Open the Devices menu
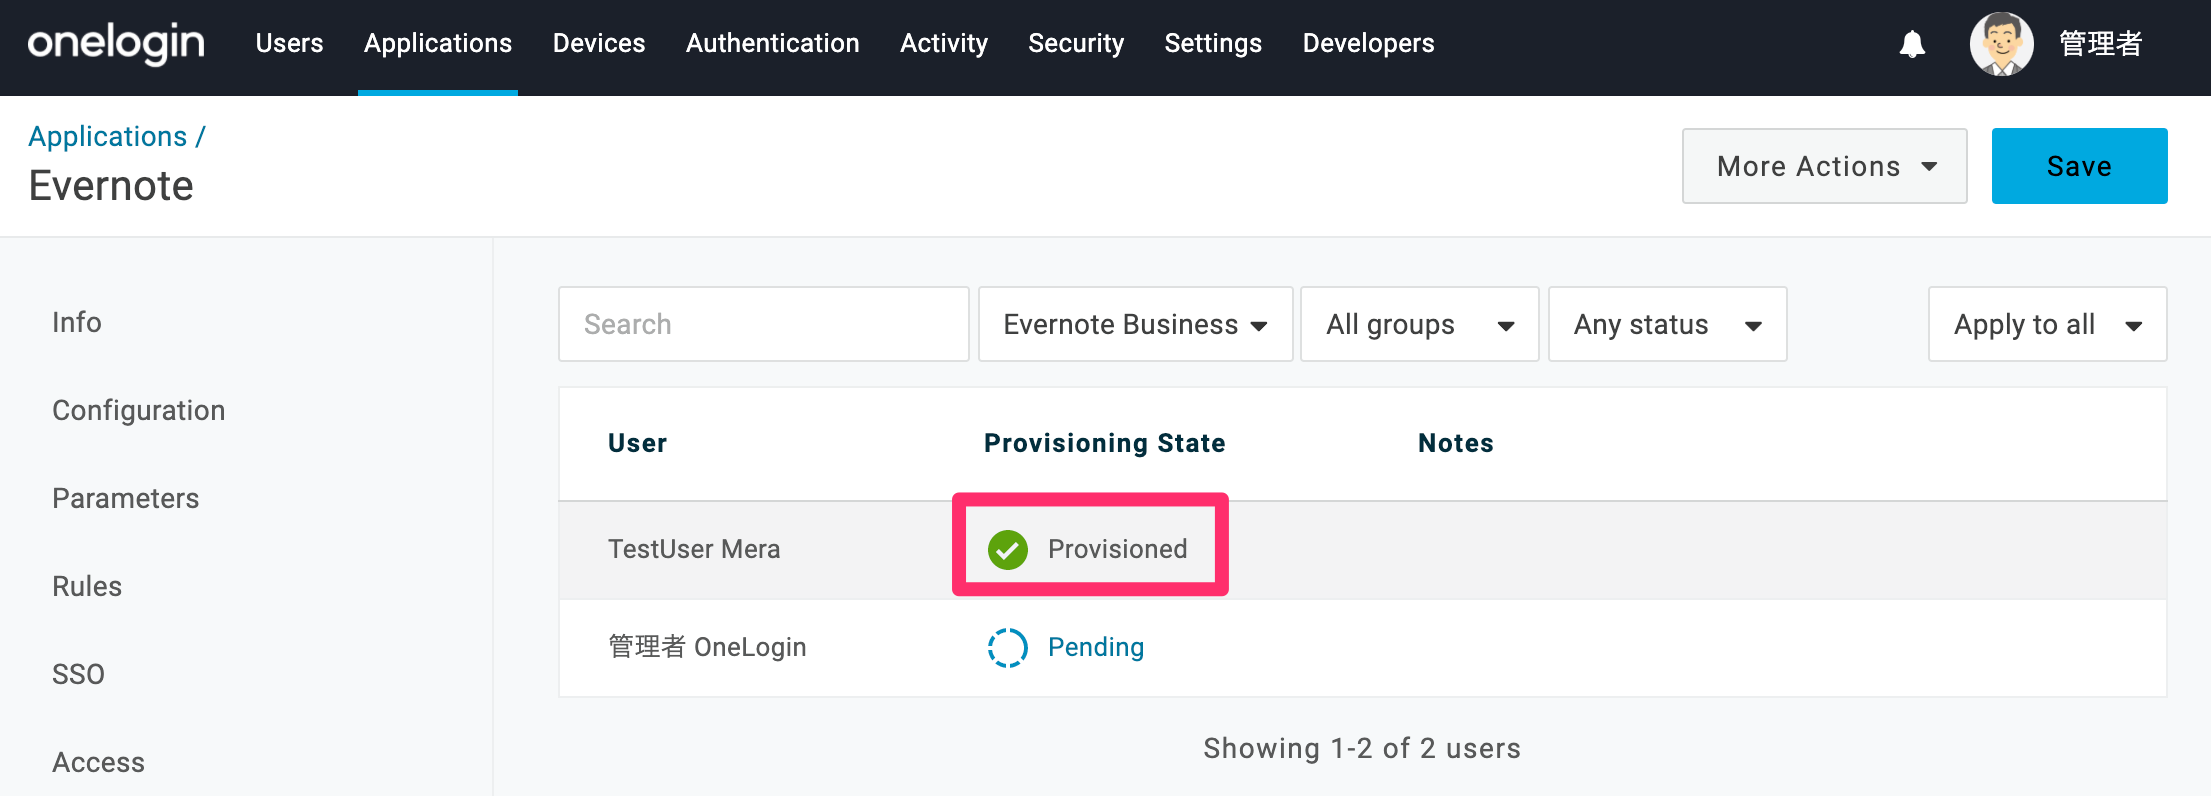The width and height of the screenshot is (2211, 796). [x=599, y=44]
